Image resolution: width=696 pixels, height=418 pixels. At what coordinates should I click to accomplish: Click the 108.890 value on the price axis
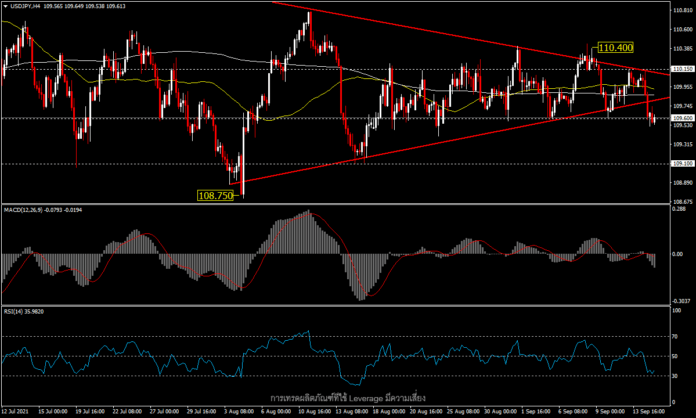(683, 182)
